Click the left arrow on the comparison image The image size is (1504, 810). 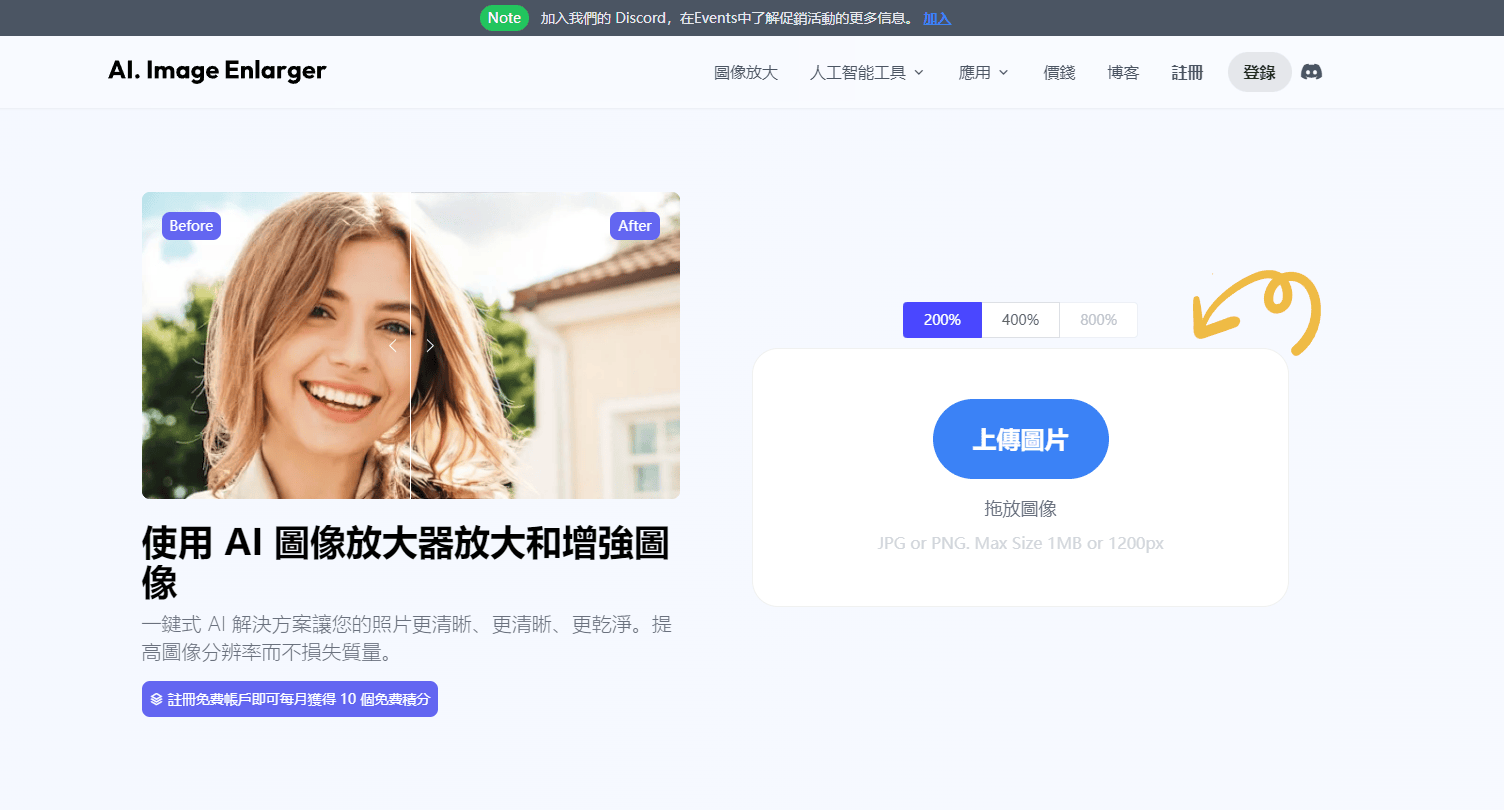[392, 345]
